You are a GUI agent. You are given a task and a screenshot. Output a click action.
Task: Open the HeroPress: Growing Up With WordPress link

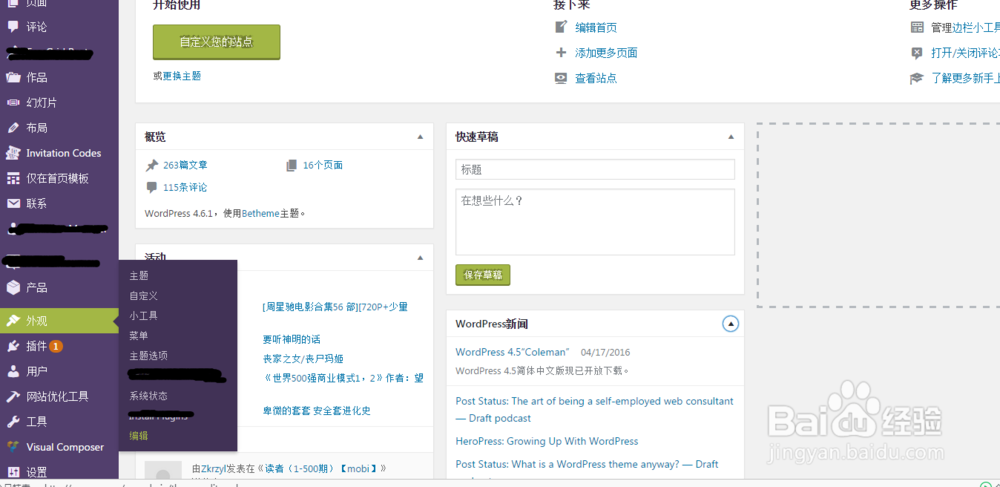pyautogui.click(x=547, y=441)
